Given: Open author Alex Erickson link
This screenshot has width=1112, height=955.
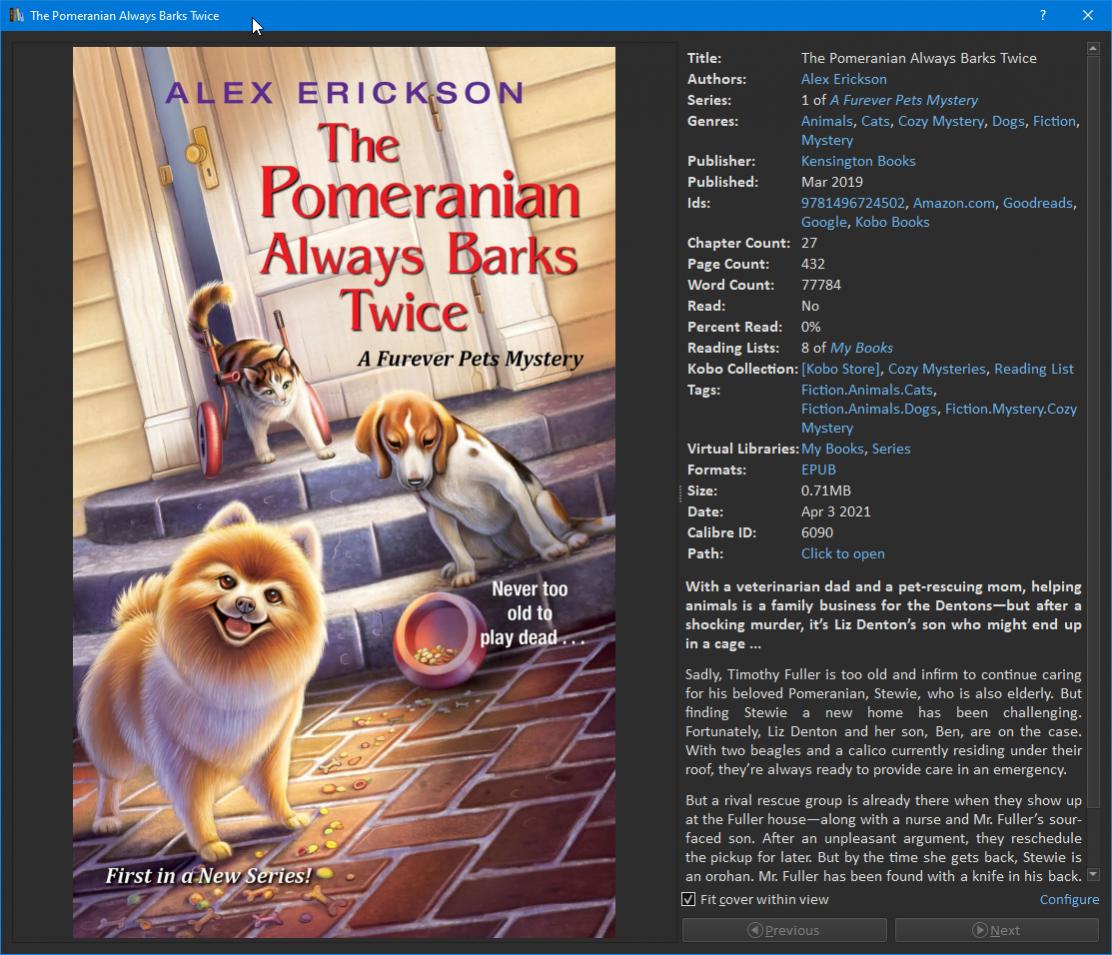Looking at the screenshot, I should [843, 79].
